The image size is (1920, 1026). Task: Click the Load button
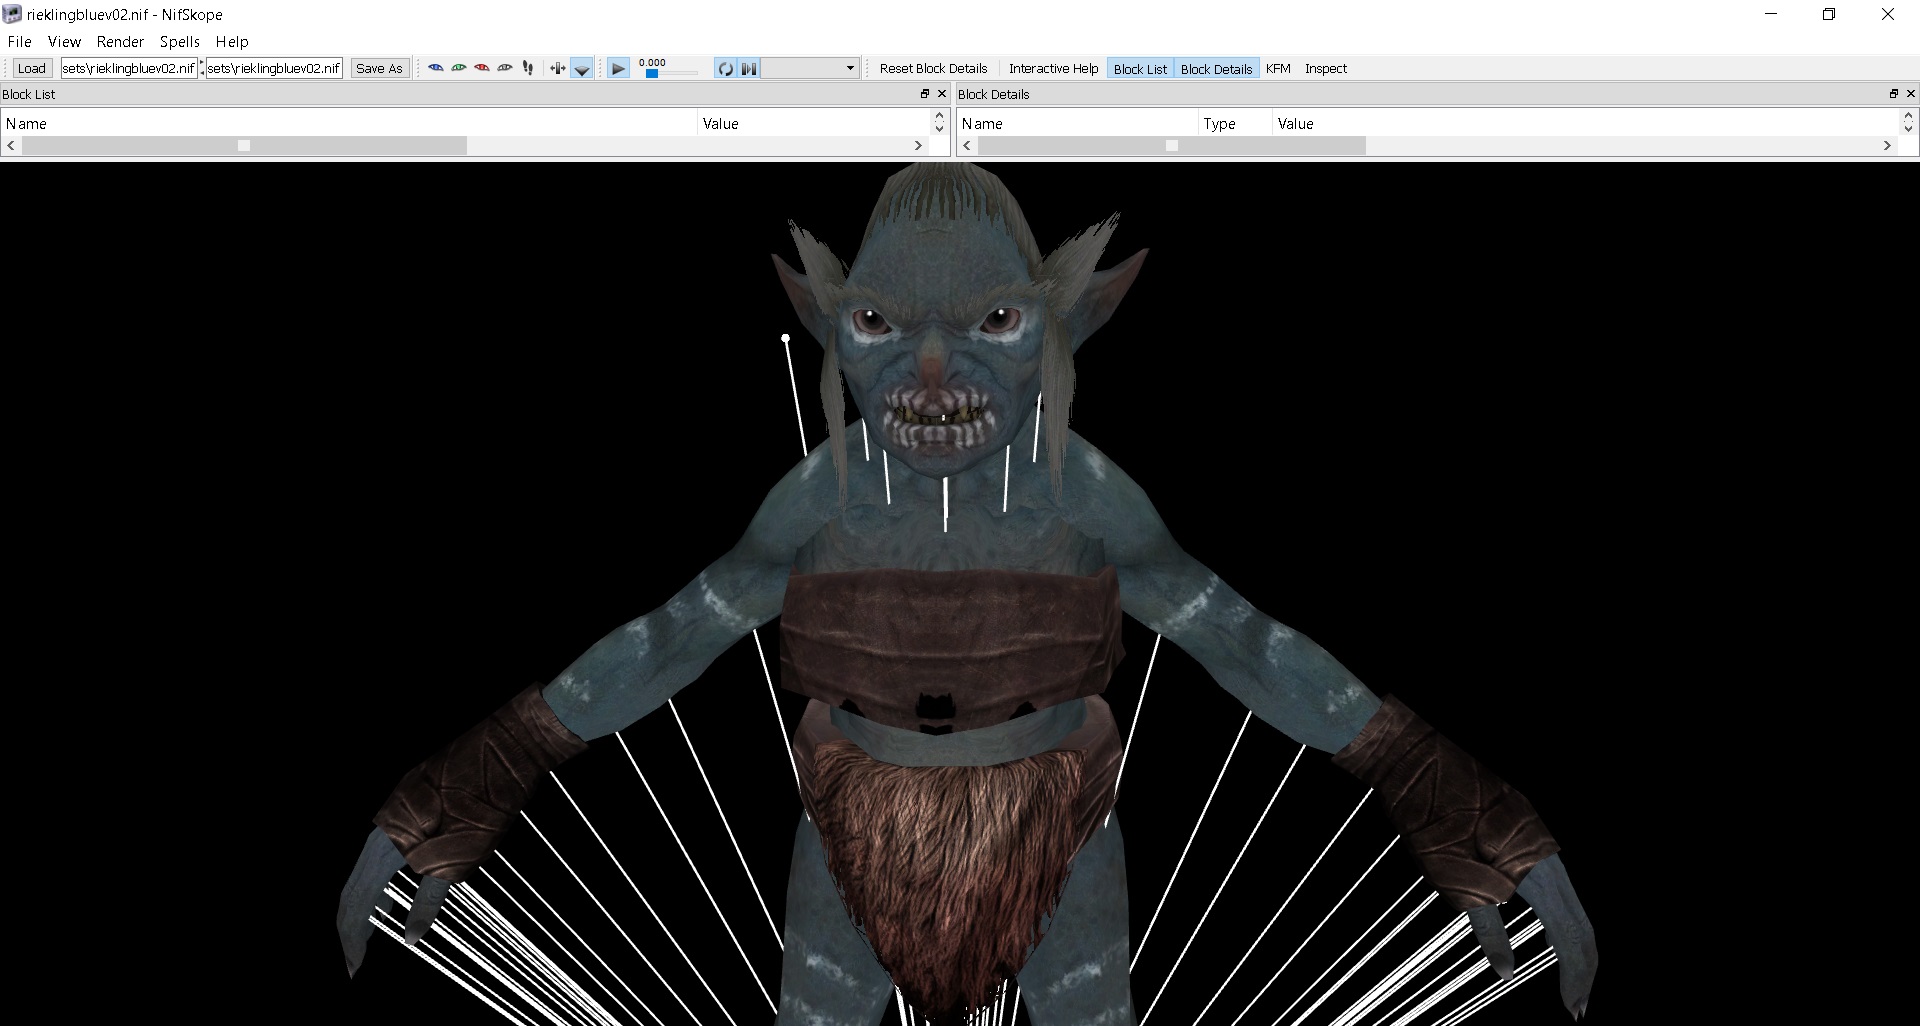point(32,68)
